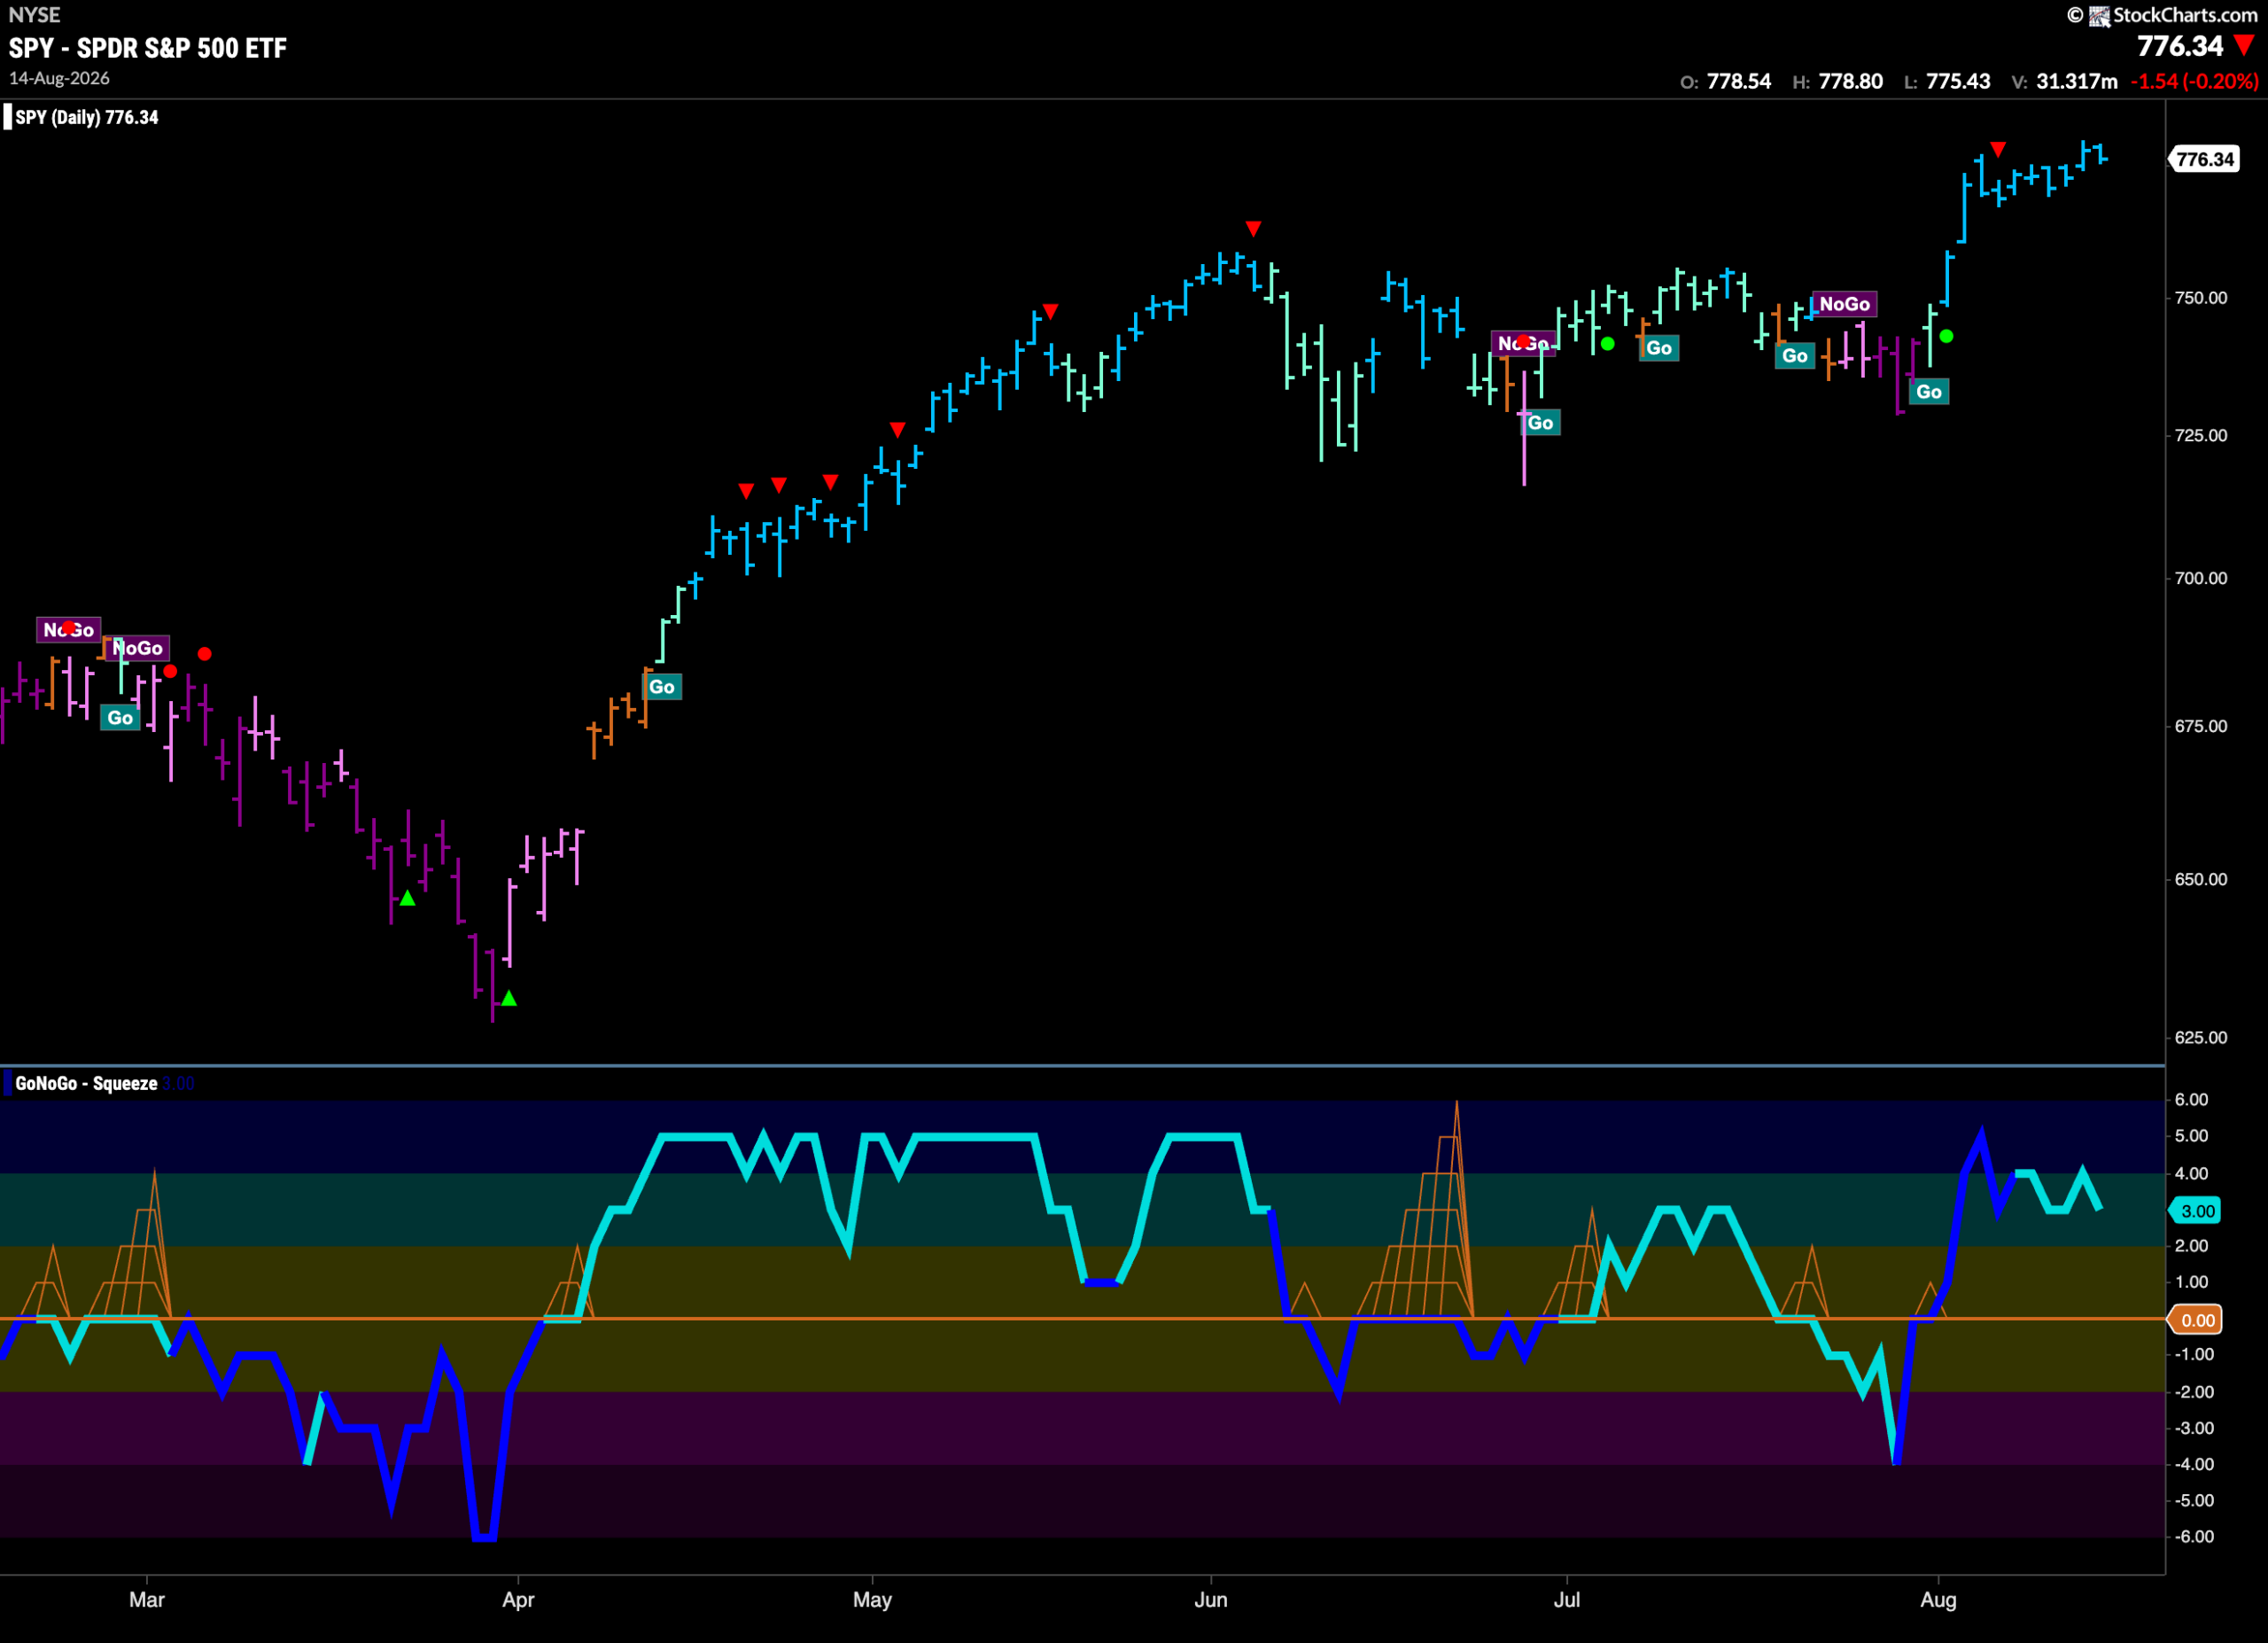This screenshot has height=1643, width=2268.
Task: Click the Aug label on the time axis
Action: (1938, 1599)
